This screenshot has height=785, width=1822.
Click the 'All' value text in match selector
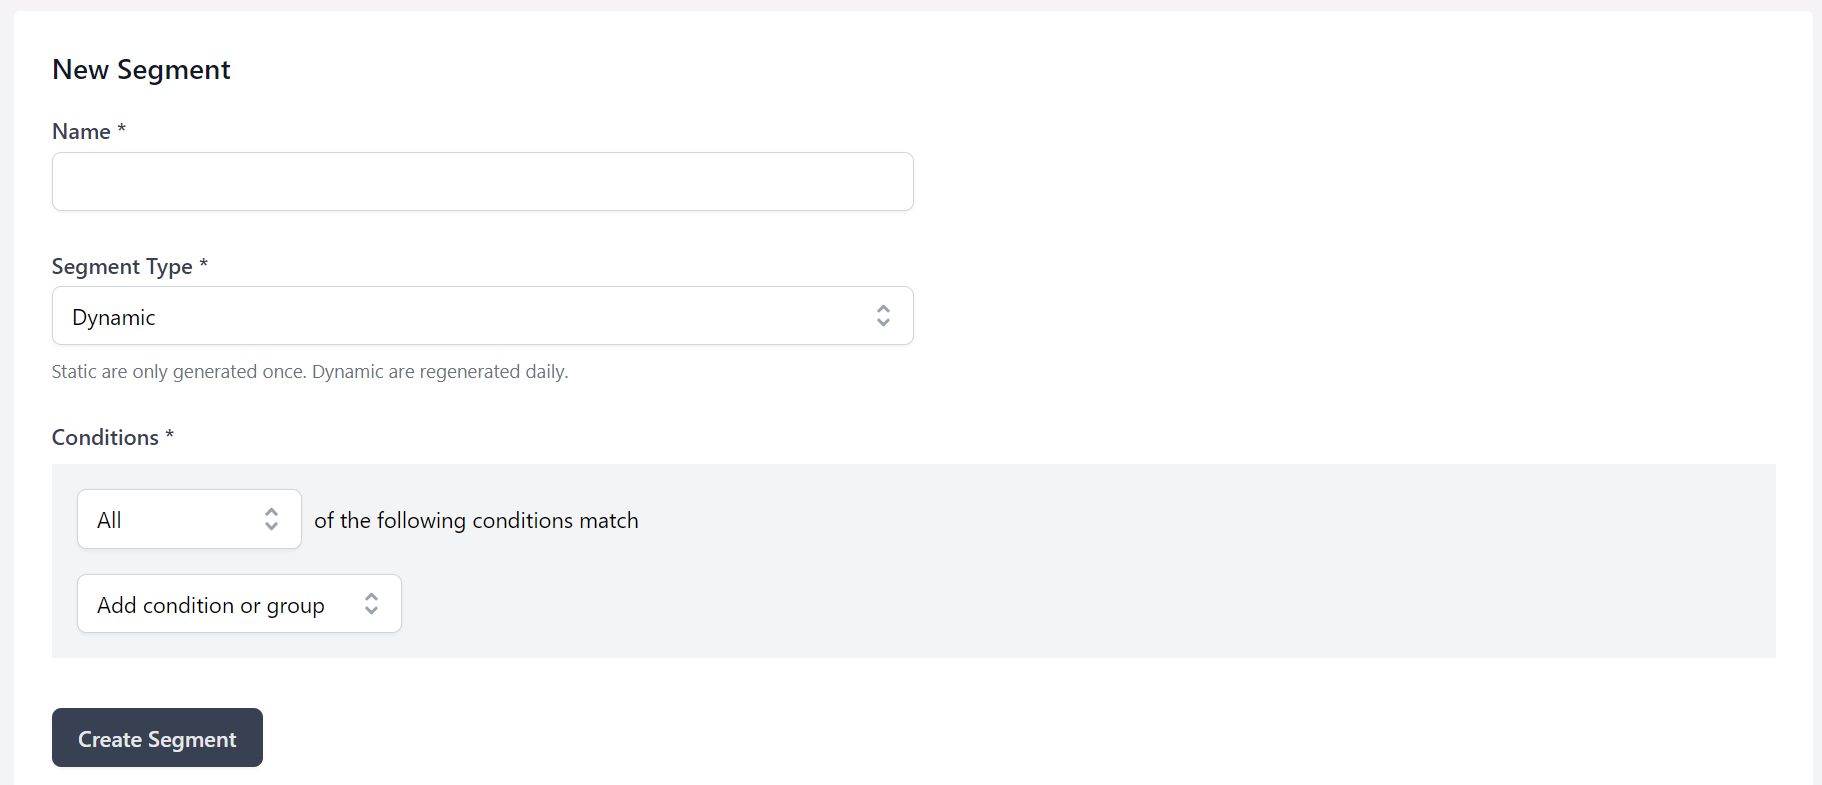point(109,521)
